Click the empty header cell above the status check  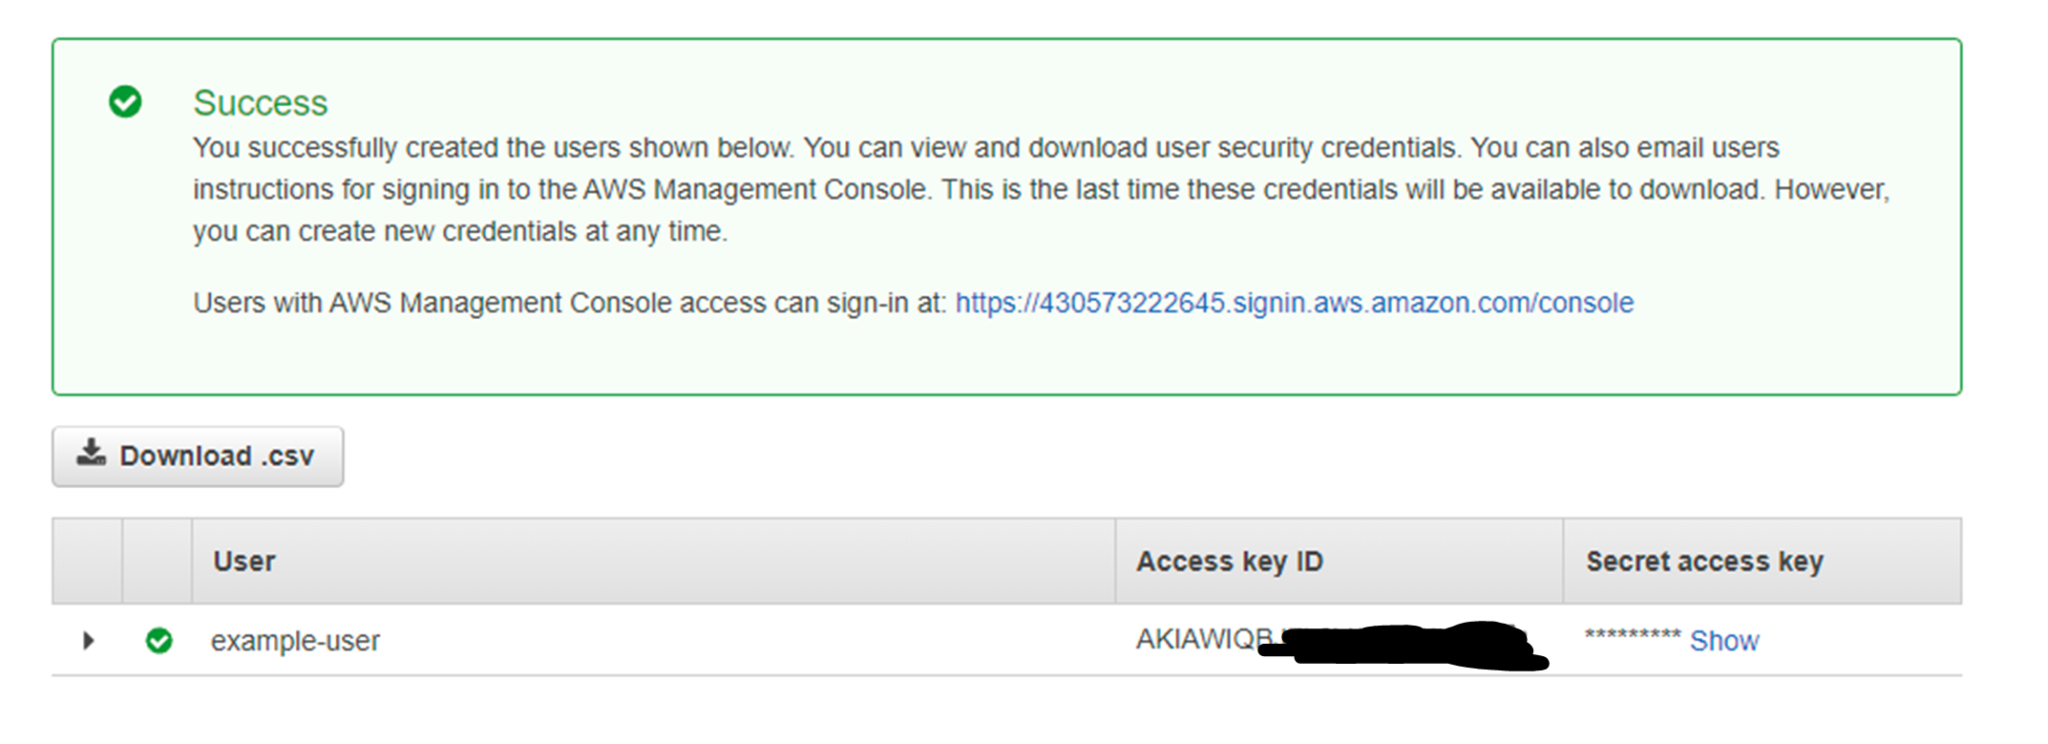[x=158, y=561]
